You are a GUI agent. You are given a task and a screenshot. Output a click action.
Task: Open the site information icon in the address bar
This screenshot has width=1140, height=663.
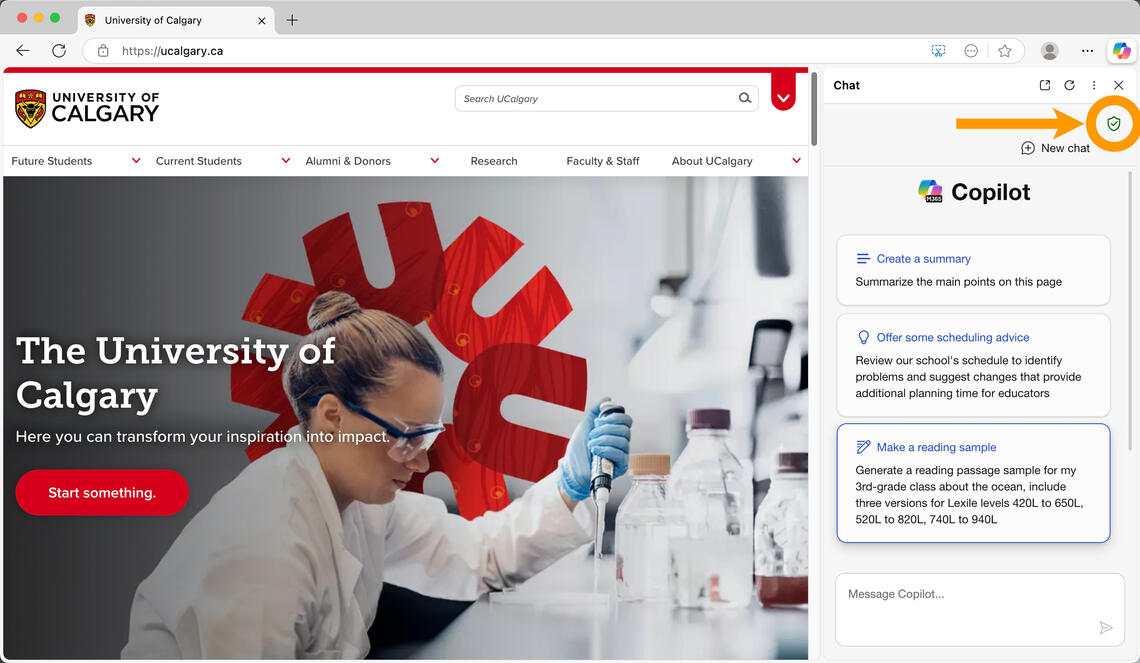(103, 50)
